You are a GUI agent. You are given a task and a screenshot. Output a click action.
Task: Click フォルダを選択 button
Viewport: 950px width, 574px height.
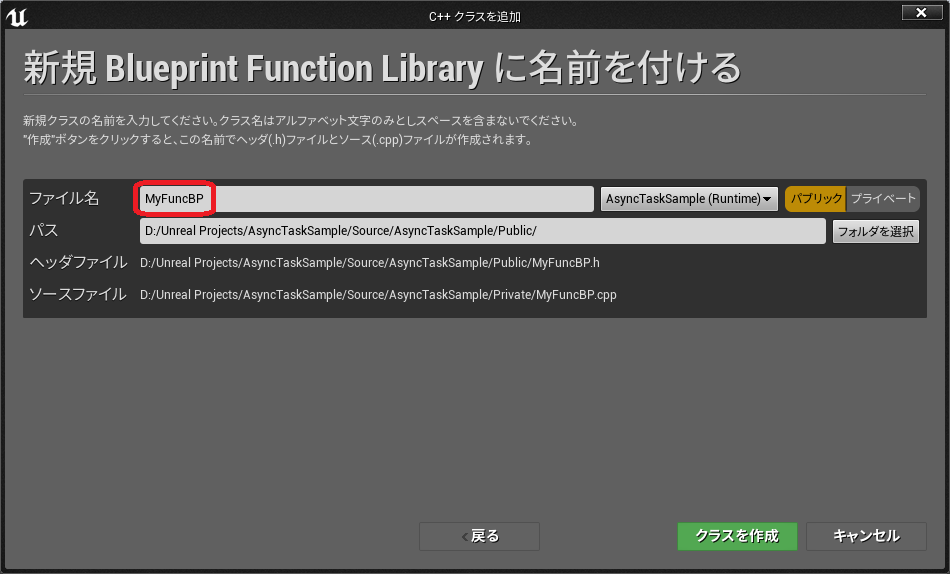point(875,232)
